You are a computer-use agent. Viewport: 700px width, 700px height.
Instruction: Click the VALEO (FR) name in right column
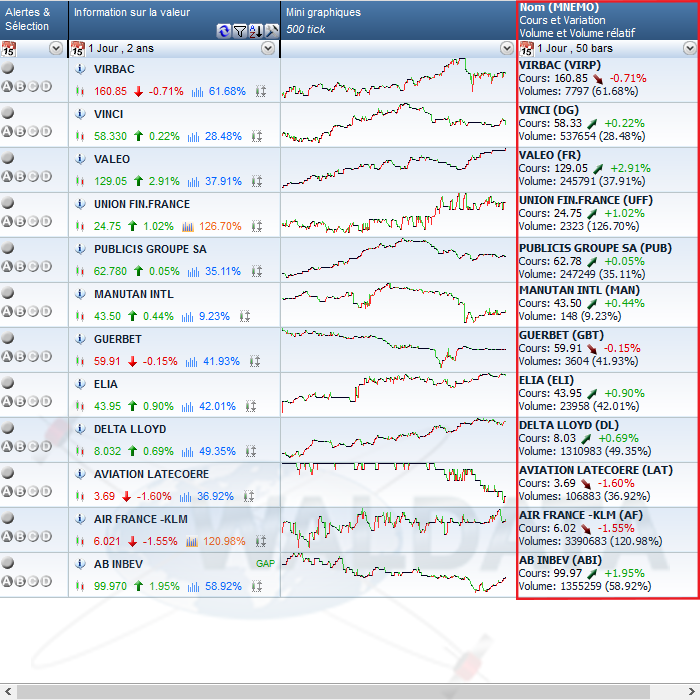pos(550,155)
